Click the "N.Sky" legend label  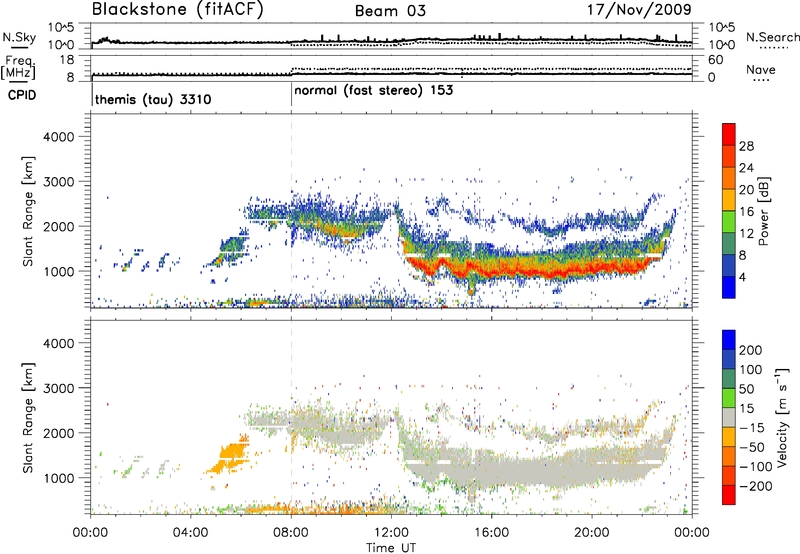point(19,37)
